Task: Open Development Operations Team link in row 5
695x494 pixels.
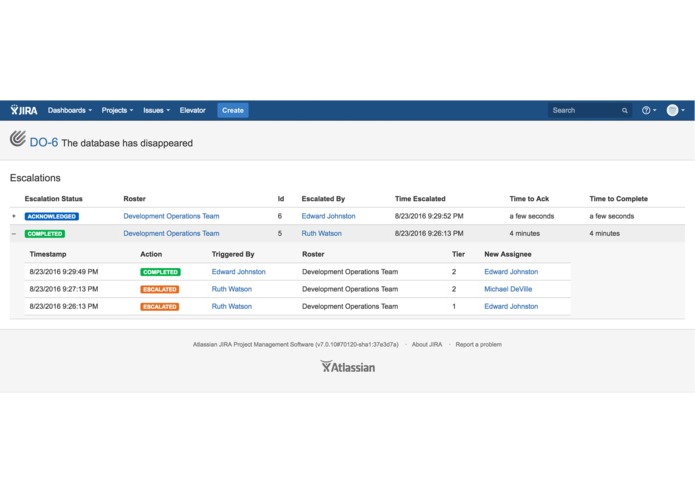Action: click(171, 233)
